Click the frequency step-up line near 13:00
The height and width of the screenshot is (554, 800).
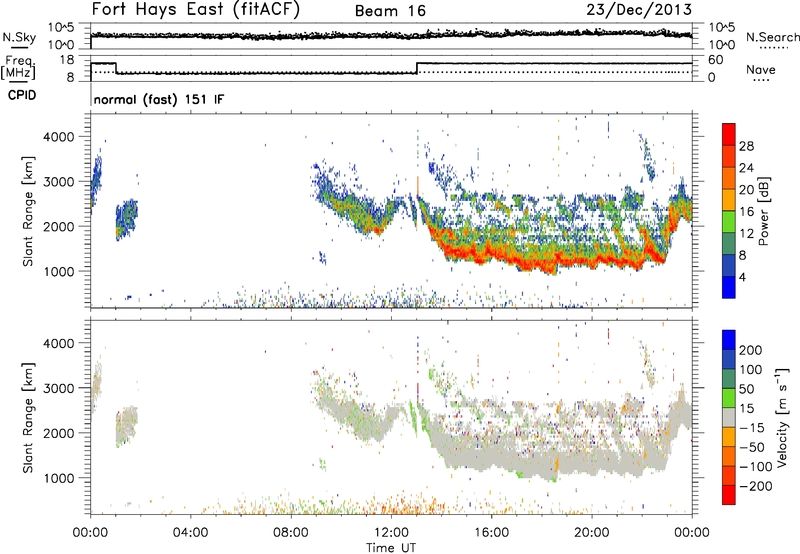point(417,68)
